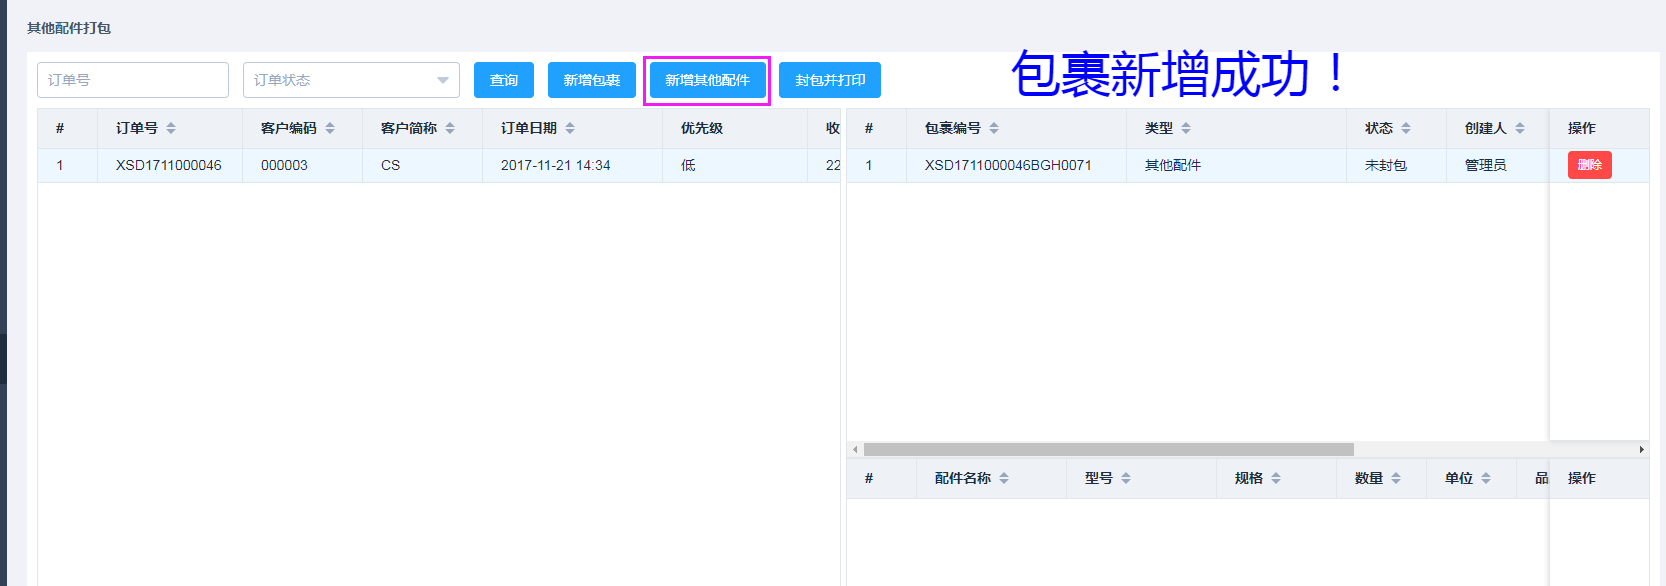Select order row XSD1711000046

[168, 165]
